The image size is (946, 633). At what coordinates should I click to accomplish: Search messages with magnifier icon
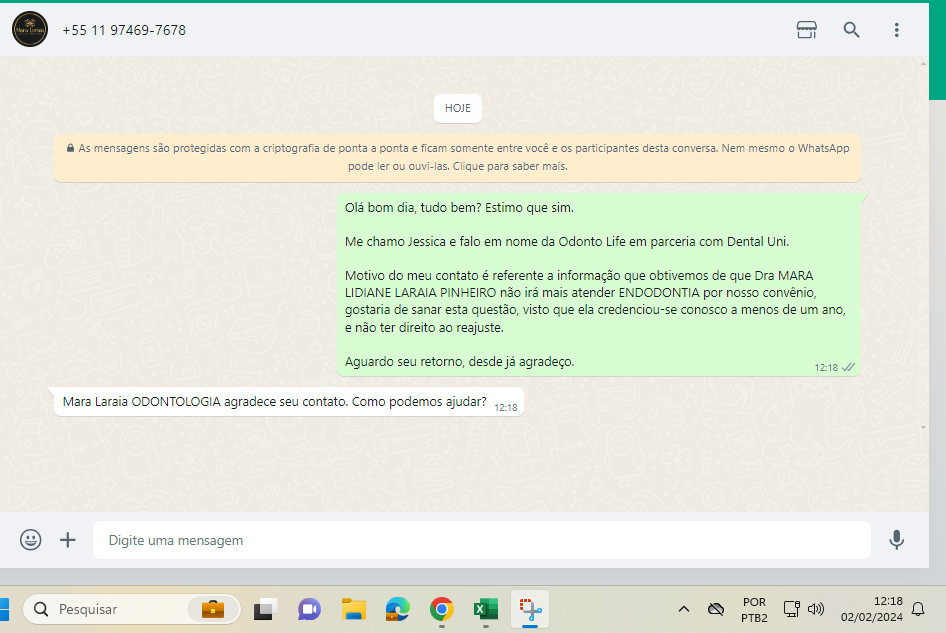(x=851, y=30)
